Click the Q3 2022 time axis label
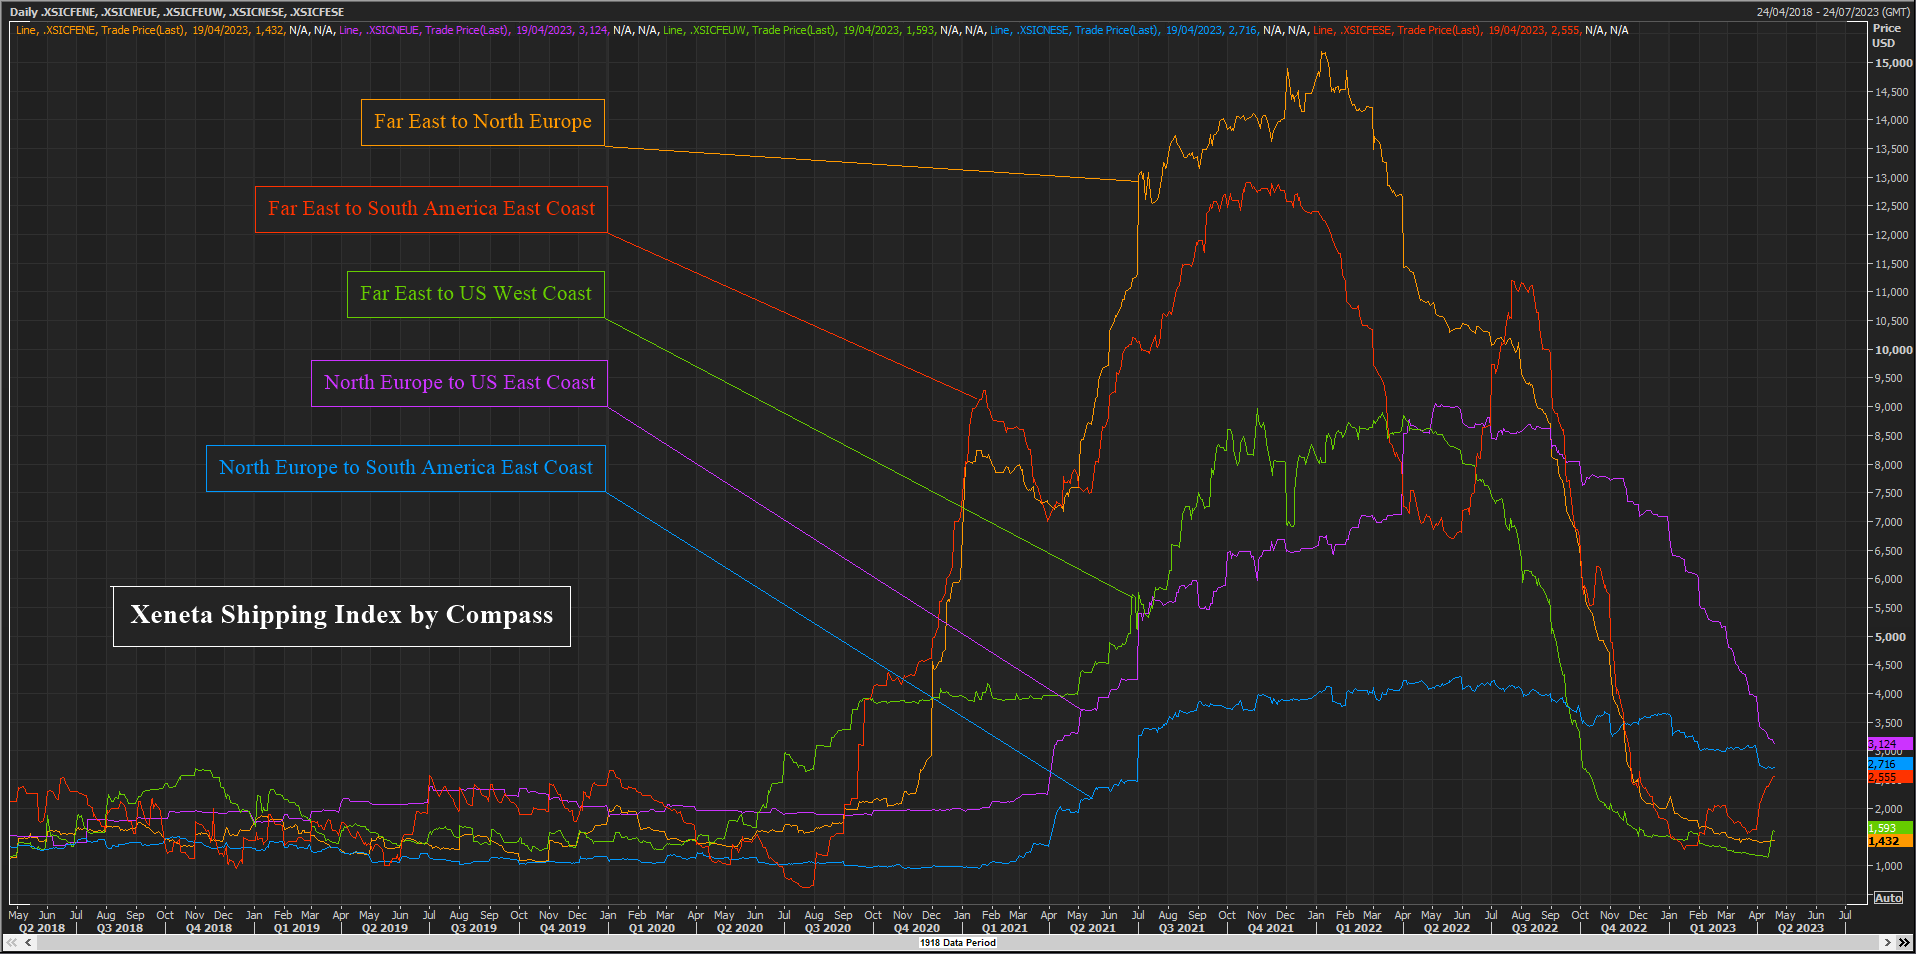Image resolution: width=1916 pixels, height=954 pixels. [1535, 928]
